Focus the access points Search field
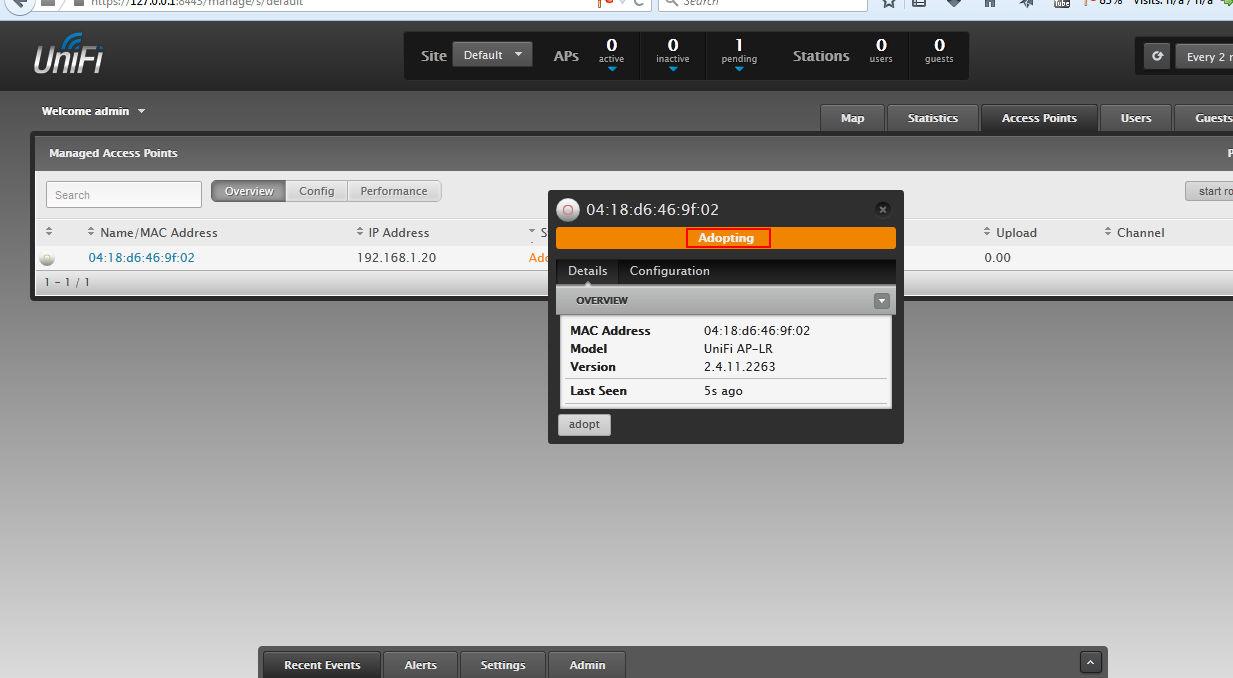 (x=124, y=194)
